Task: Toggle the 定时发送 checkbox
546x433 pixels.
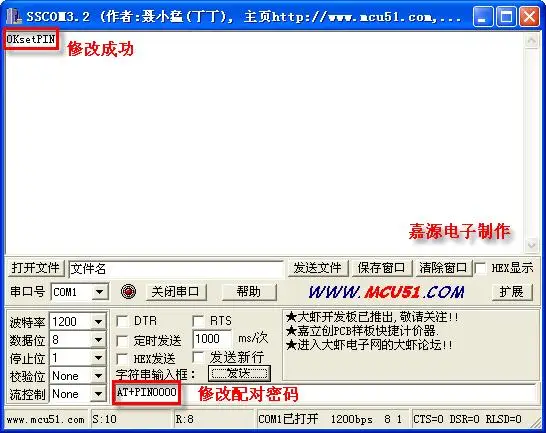Action: (122, 341)
